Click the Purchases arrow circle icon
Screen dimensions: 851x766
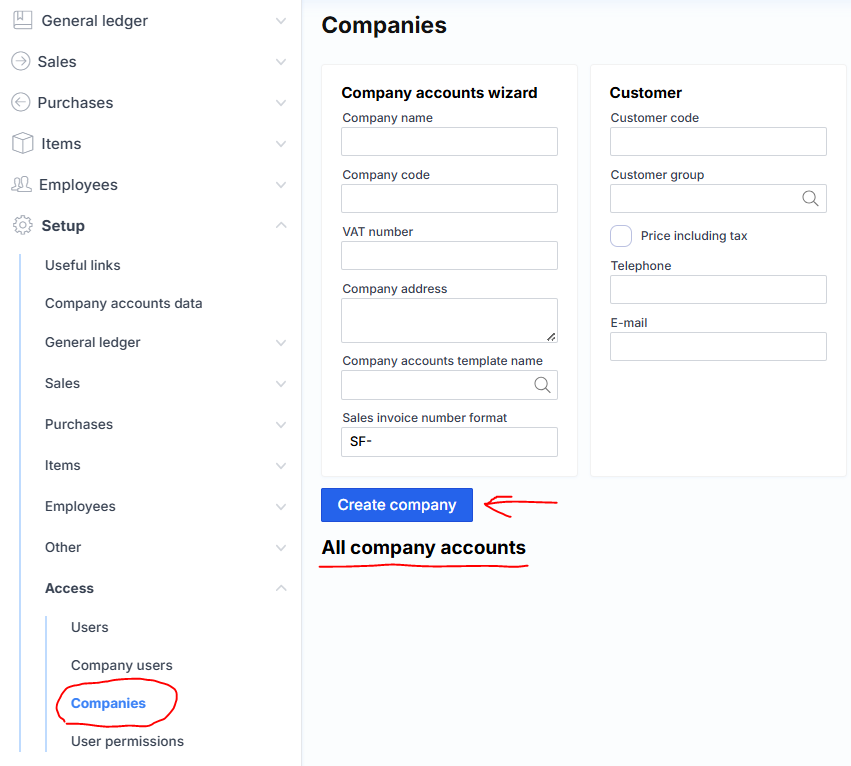(x=20, y=102)
